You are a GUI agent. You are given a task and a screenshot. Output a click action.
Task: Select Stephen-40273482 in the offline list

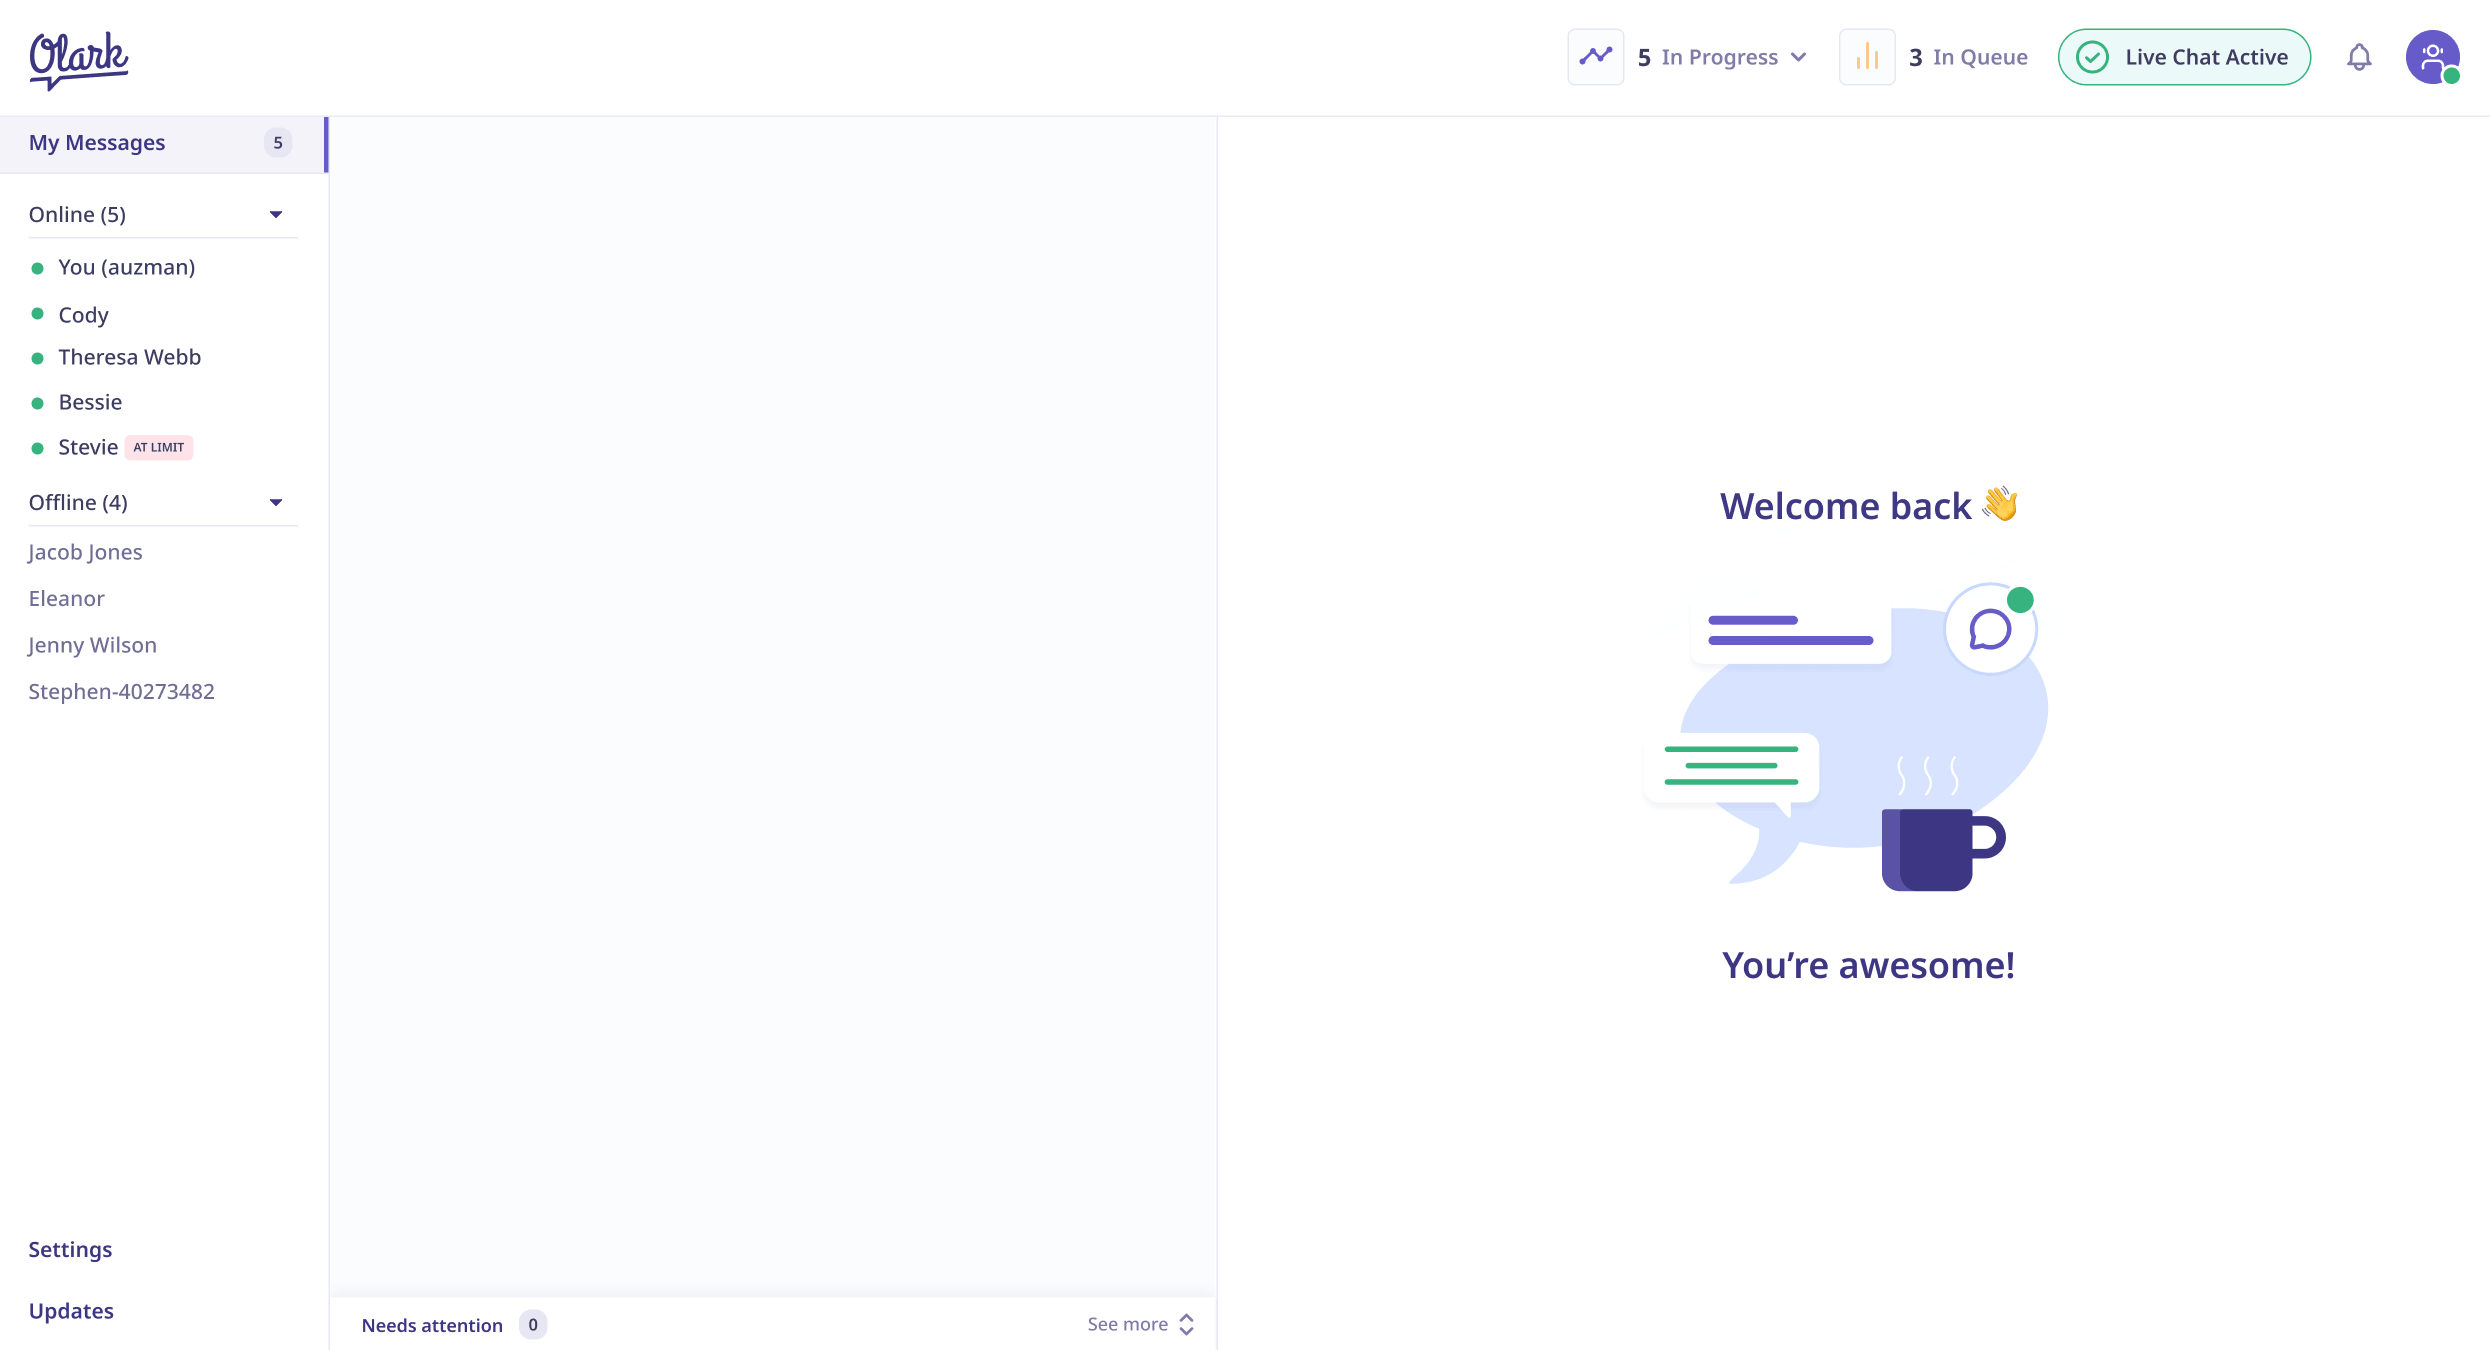click(121, 692)
